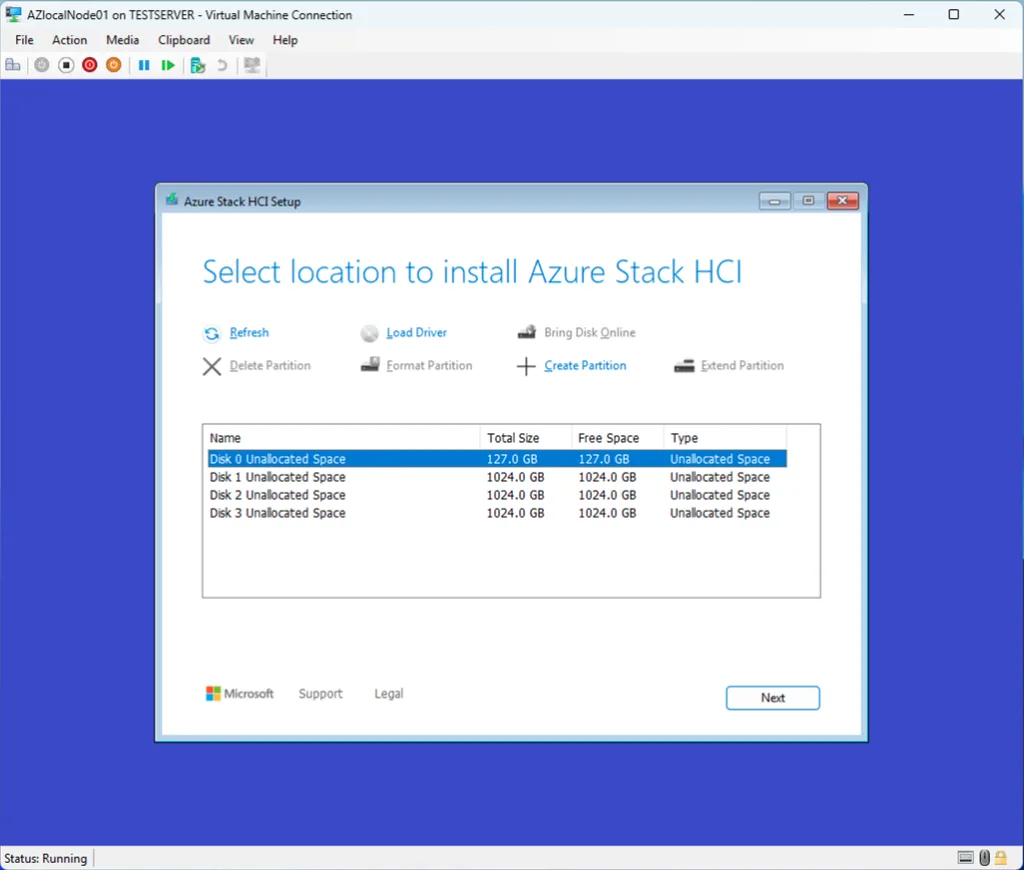Click the Refresh link
This screenshot has width=1024, height=870.
[249, 333]
